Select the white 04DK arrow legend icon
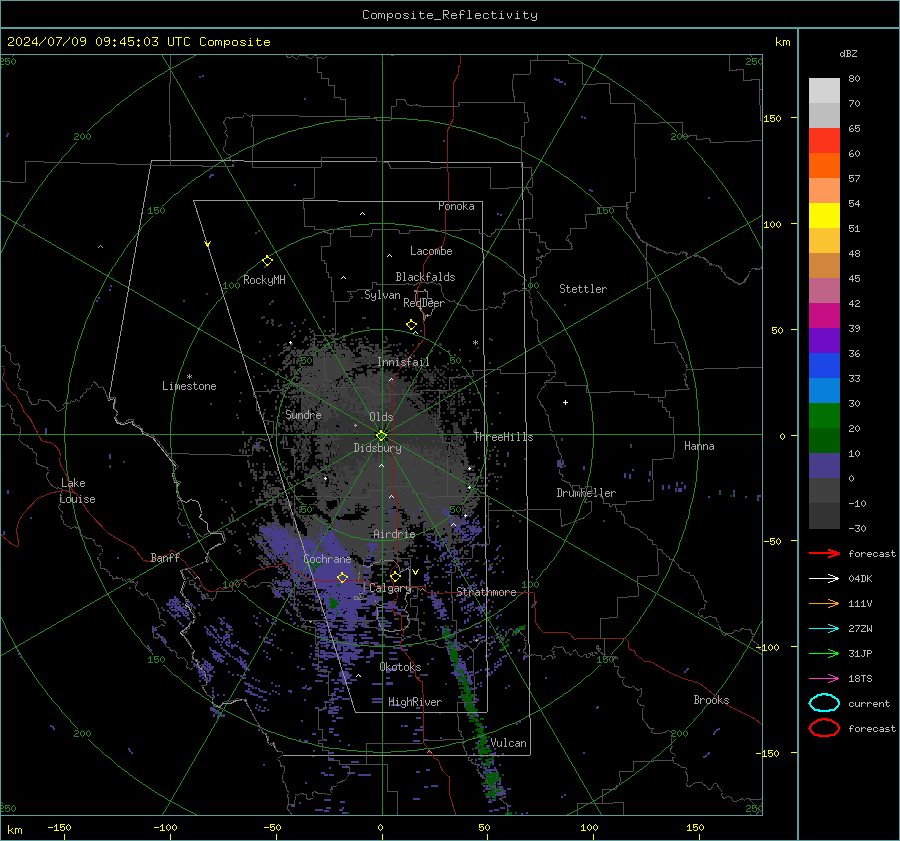 pyautogui.click(x=824, y=579)
